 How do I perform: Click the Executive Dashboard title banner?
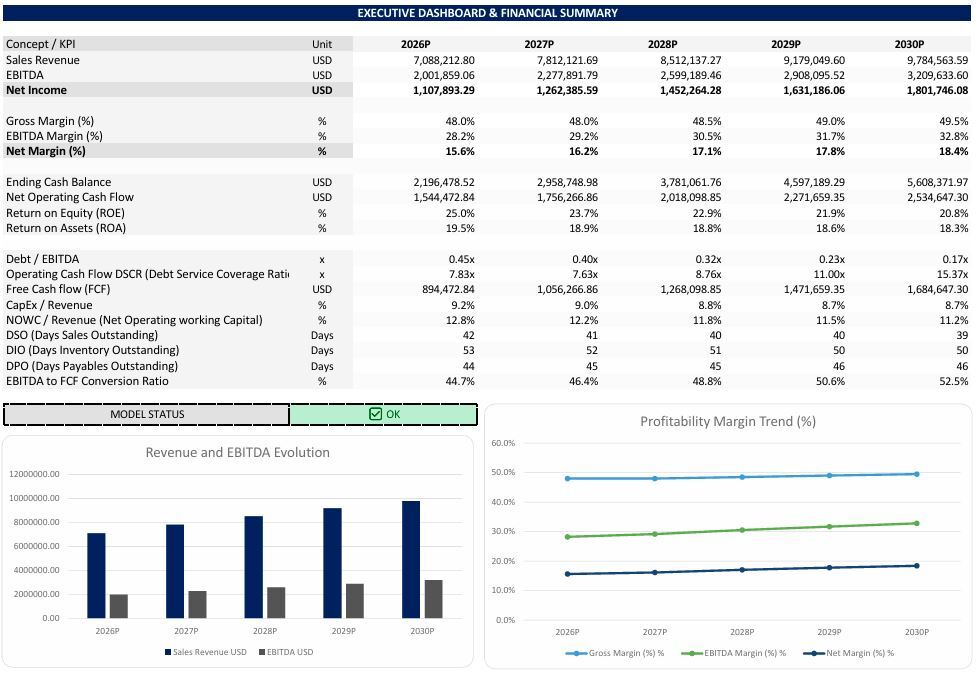coord(487,13)
